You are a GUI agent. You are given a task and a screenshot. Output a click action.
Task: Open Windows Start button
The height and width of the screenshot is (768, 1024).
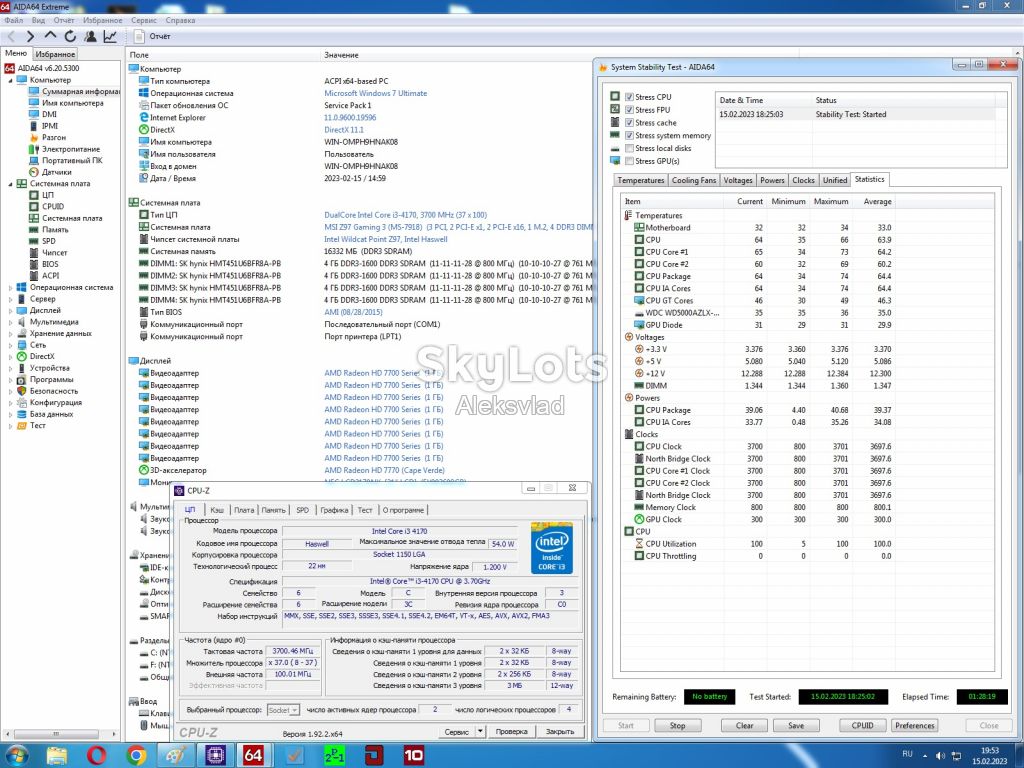pos(16,756)
